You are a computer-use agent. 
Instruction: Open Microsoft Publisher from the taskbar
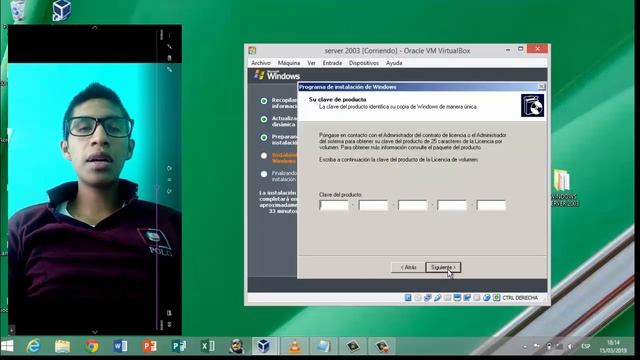pos(179,347)
